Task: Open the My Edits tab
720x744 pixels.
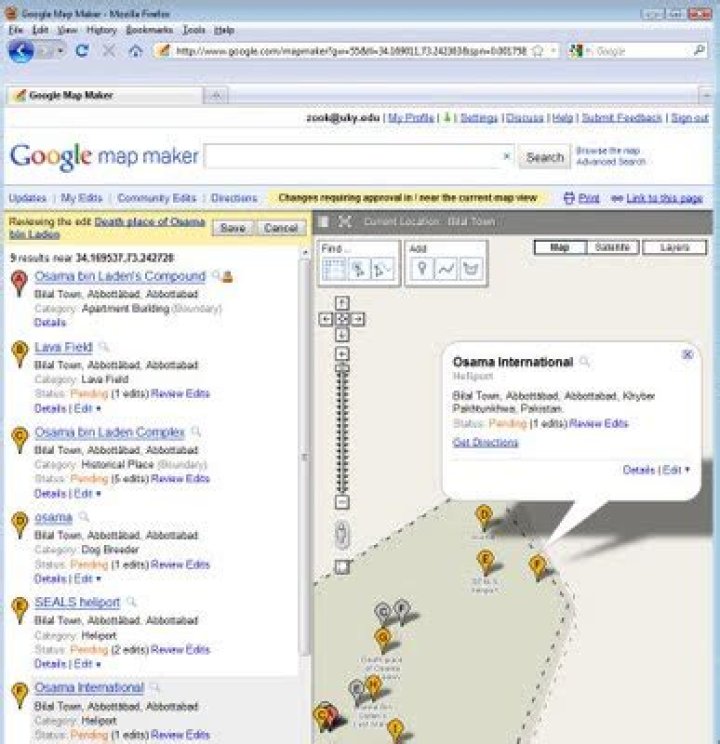Action: tap(82, 198)
